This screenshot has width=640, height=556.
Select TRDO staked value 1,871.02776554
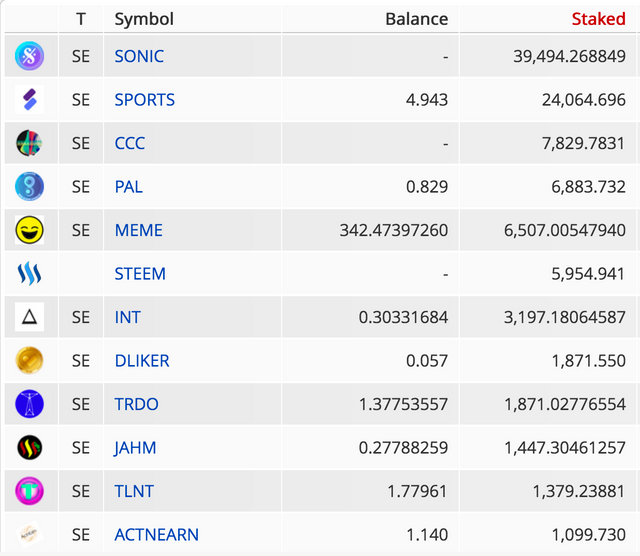point(565,404)
